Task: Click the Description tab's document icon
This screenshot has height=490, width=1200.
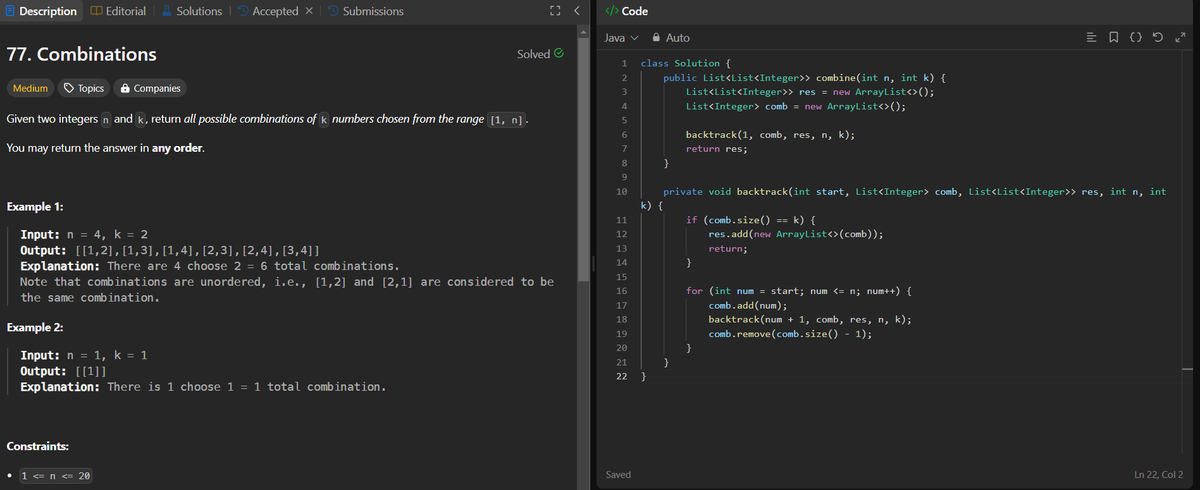Action: [11, 11]
